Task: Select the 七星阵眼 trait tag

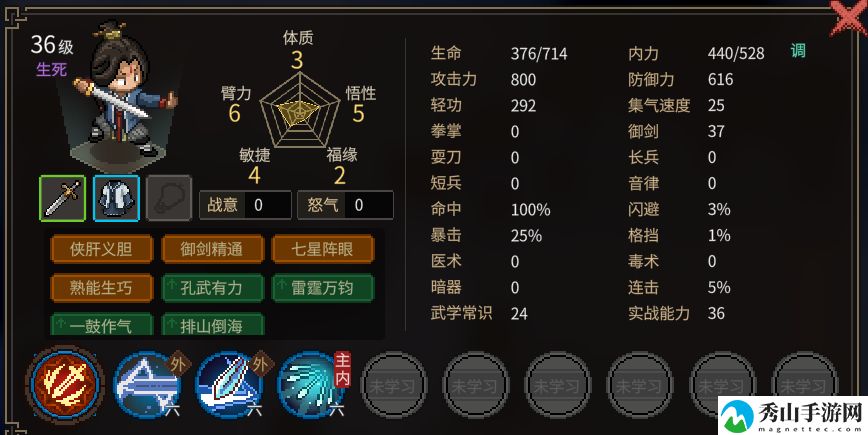Action: coord(323,249)
